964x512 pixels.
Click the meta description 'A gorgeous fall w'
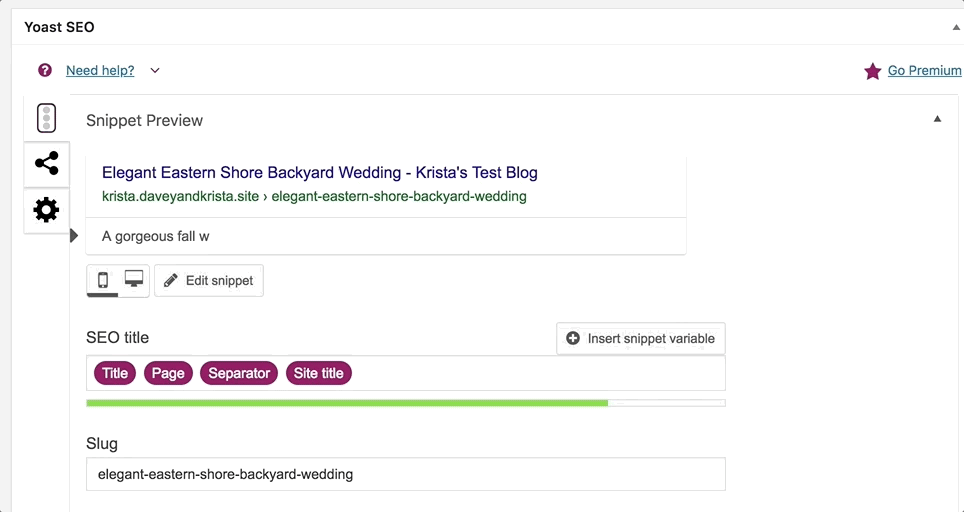point(156,236)
